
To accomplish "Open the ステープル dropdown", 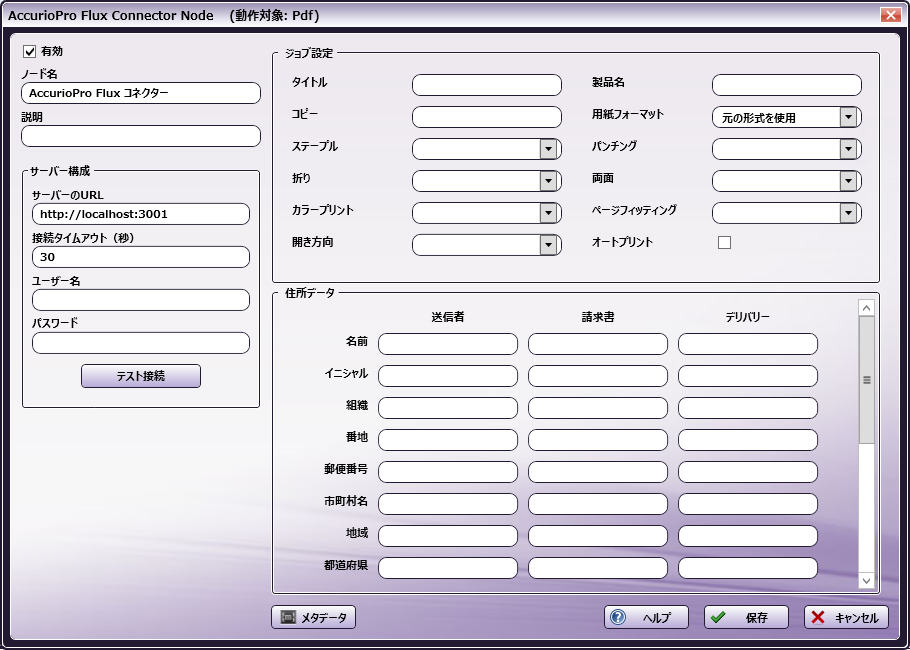I will coord(487,149).
